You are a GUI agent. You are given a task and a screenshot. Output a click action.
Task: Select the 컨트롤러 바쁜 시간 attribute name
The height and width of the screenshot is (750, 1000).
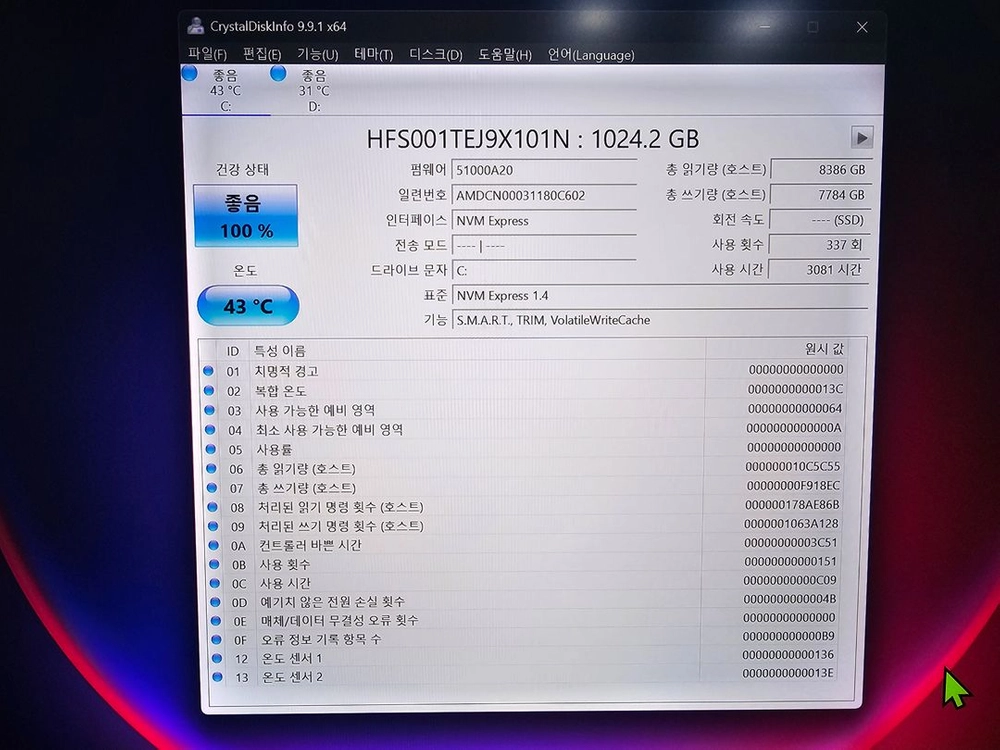click(311, 545)
